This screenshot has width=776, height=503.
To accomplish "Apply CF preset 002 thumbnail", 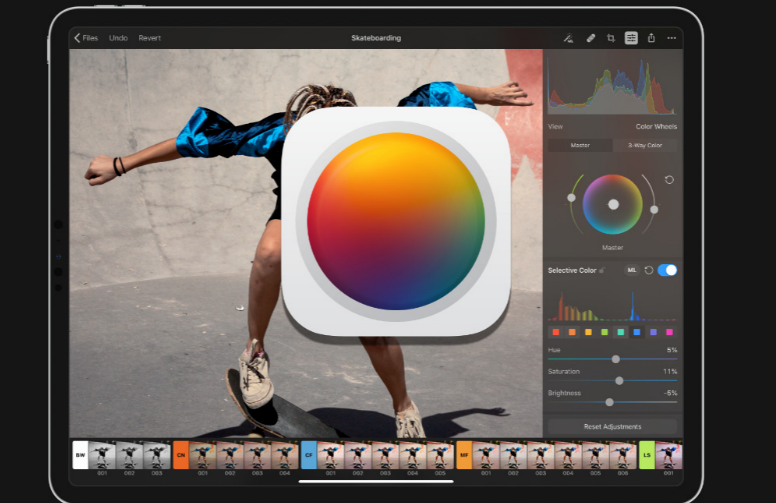I will (358, 455).
